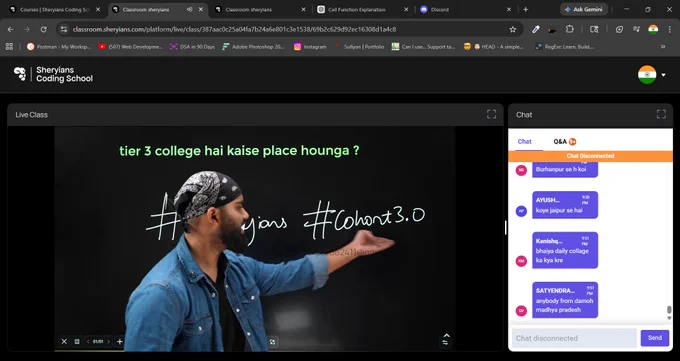The height and width of the screenshot is (361, 680).
Task: Add a new whiteboard page with plus icon
Action: pos(119,341)
